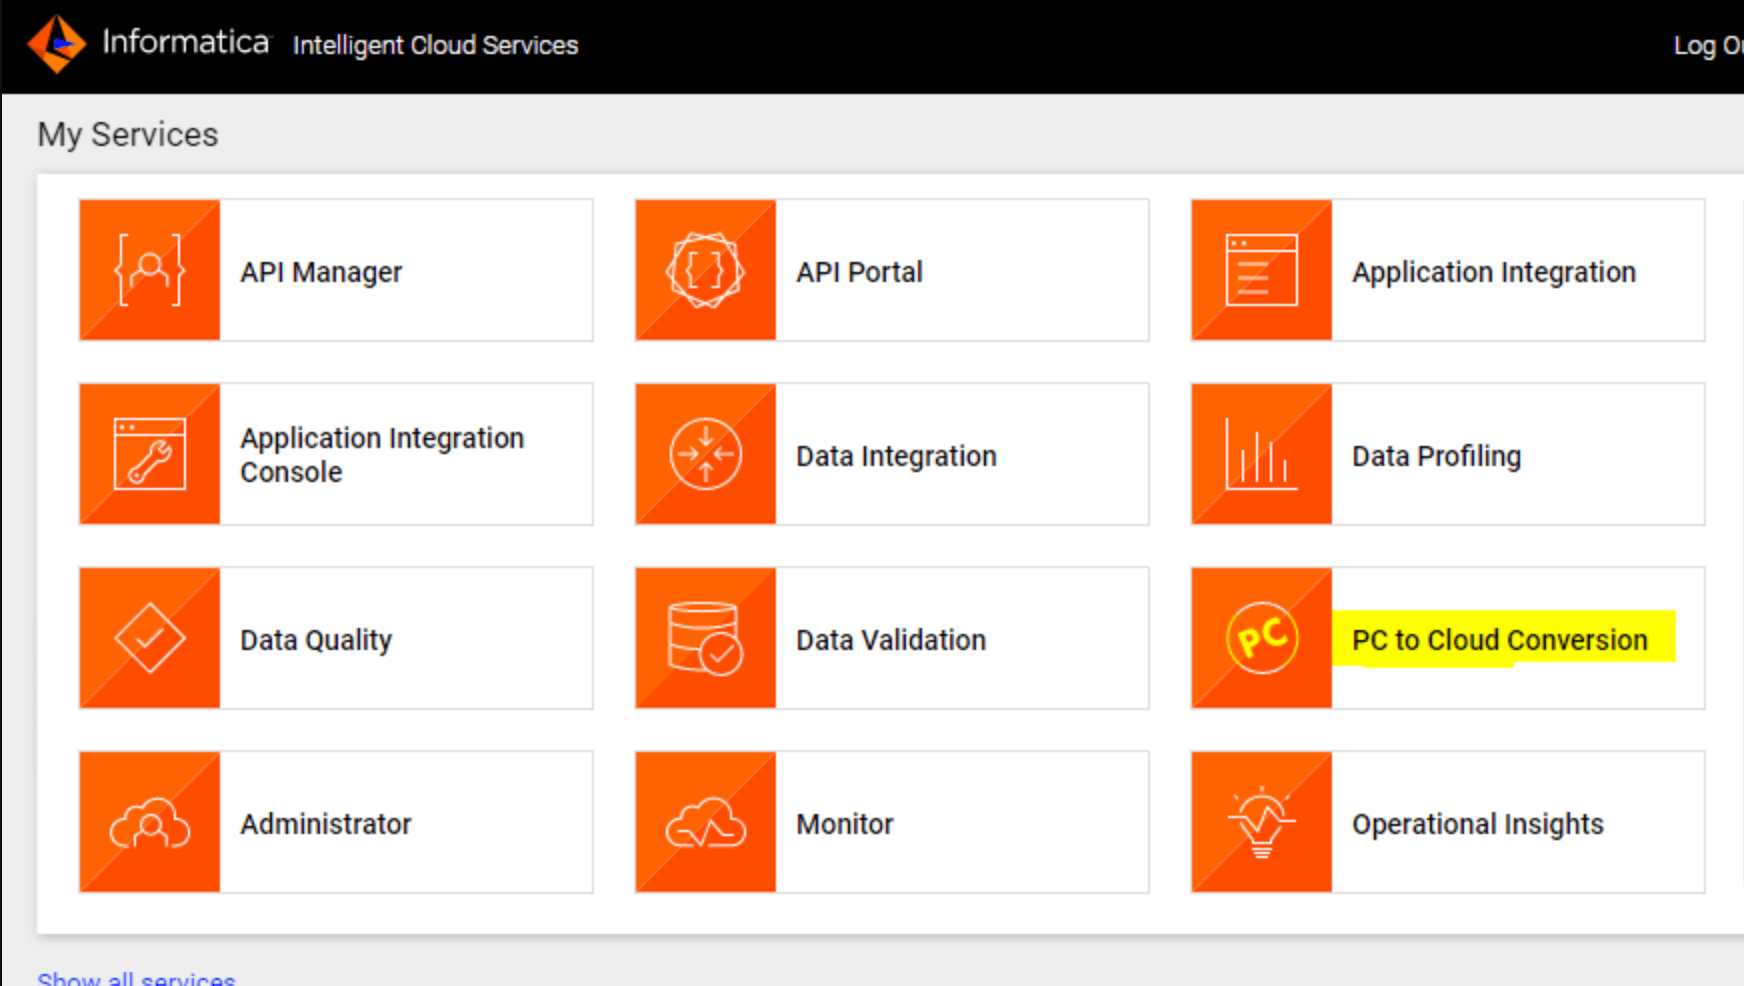Select the Administrator service label
Screen dimensions: 1744x986
(x=326, y=824)
